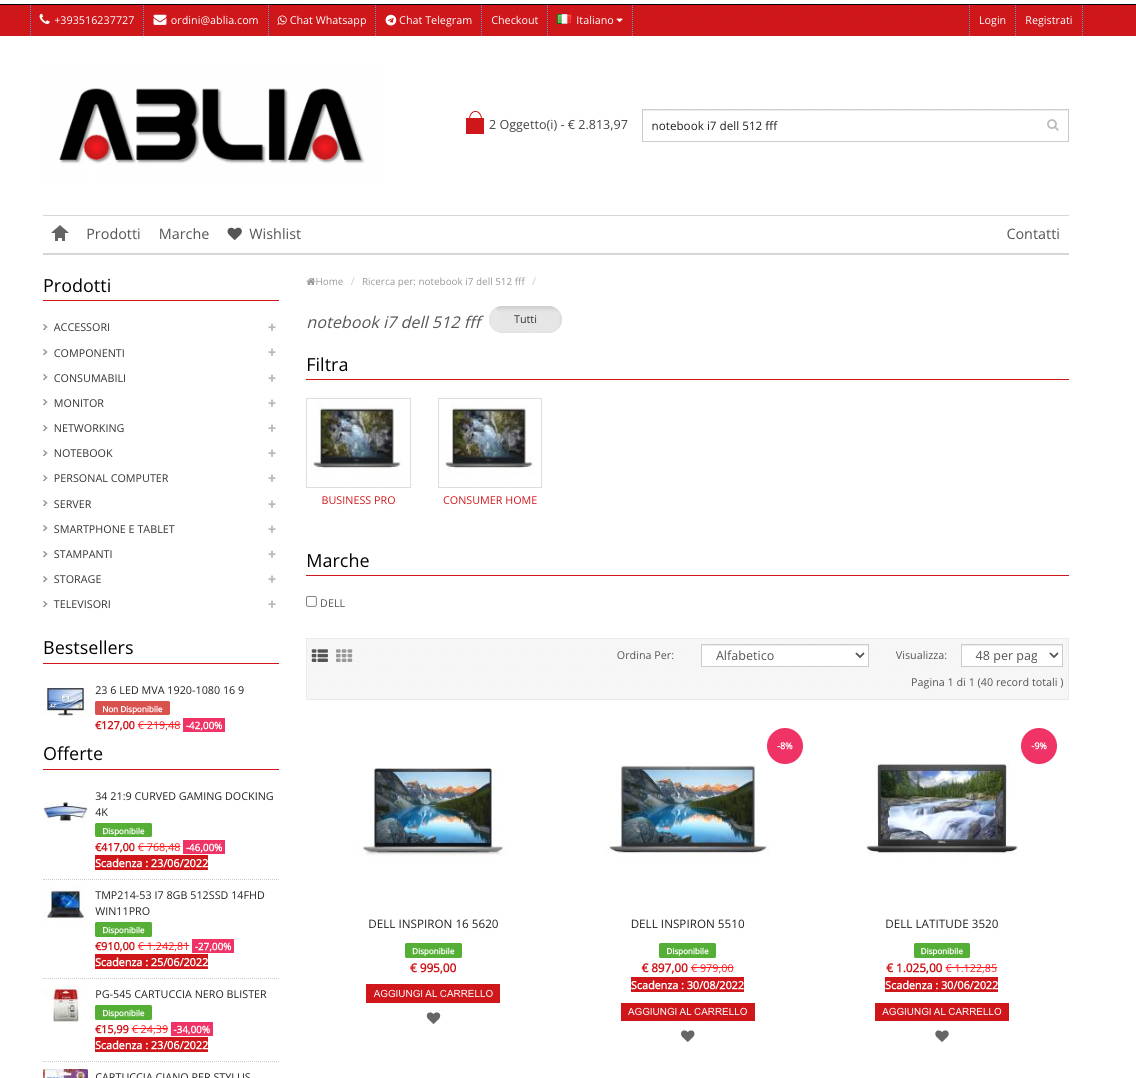
Task: Click the search magnifier icon
Action: (x=1052, y=125)
